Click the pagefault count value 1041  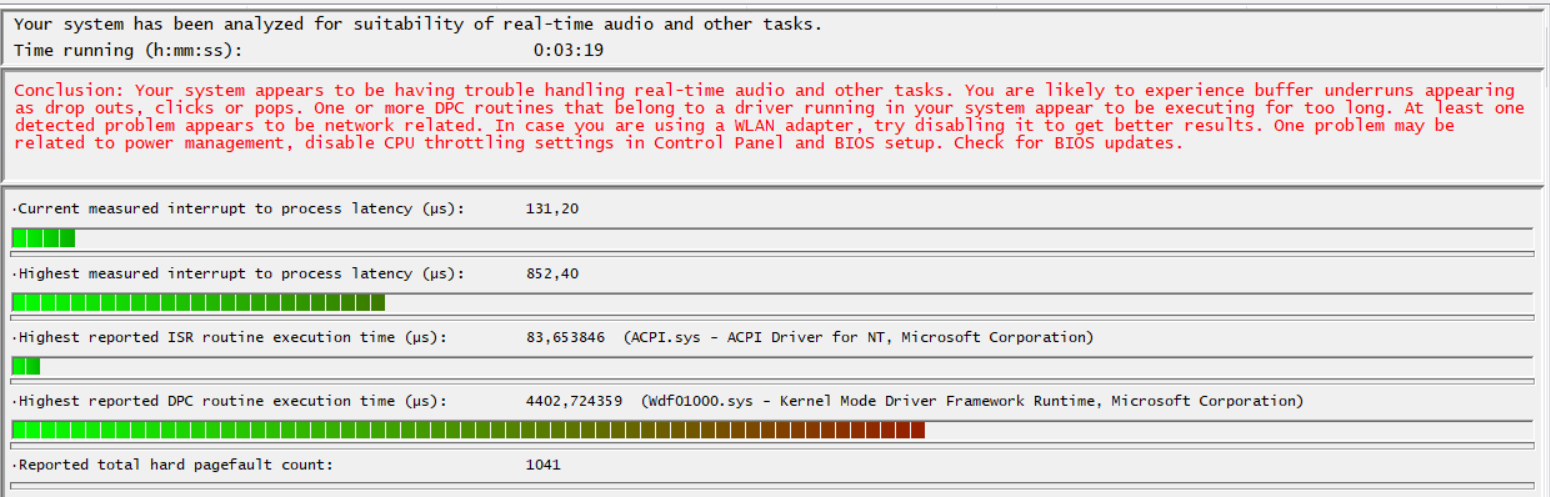coord(543,465)
